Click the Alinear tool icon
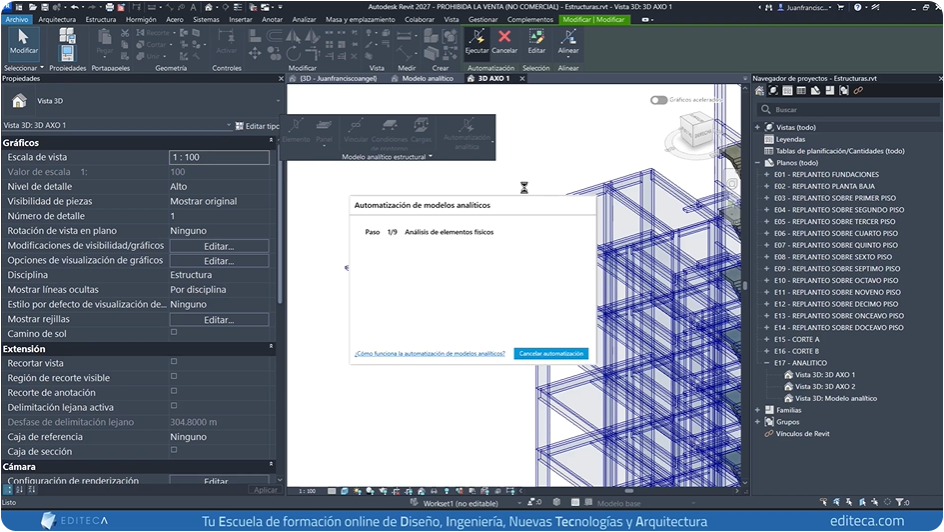The height and width of the screenshot is (532, 944). pos(568,38)
